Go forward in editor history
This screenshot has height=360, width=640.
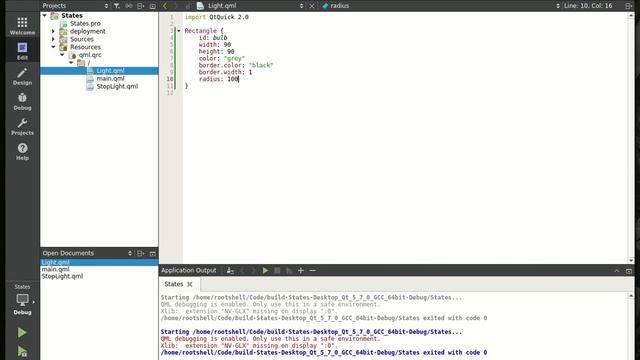point(176,6)
